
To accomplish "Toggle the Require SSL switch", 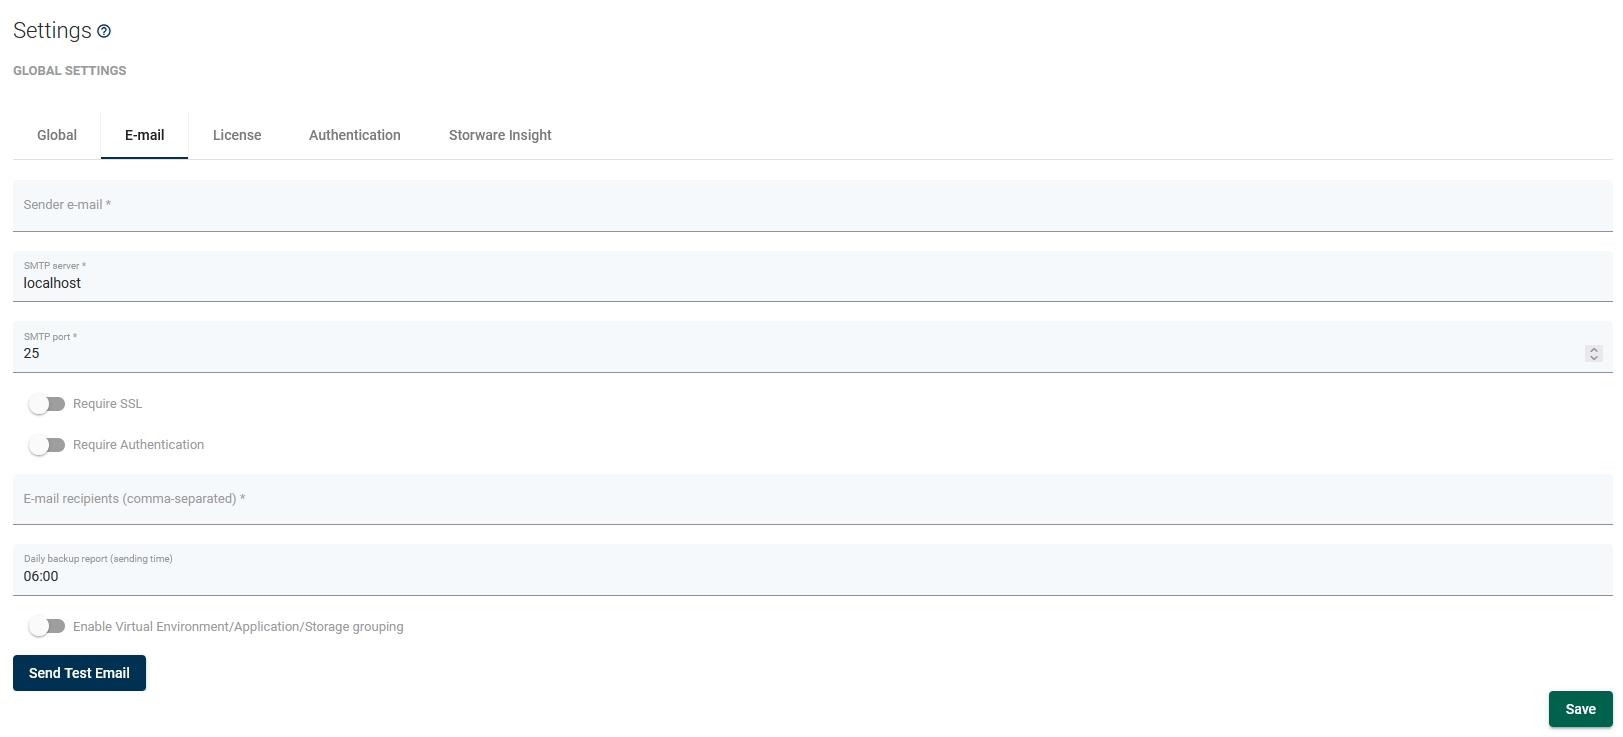I will pyautogui.click(x=47, y=404).
